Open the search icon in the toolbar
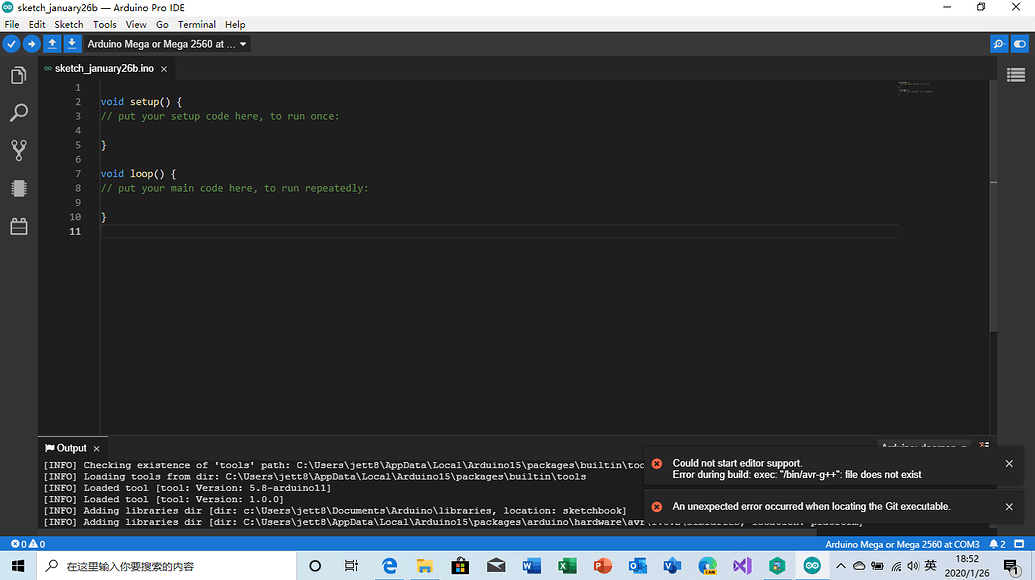 coord(1000,44)
